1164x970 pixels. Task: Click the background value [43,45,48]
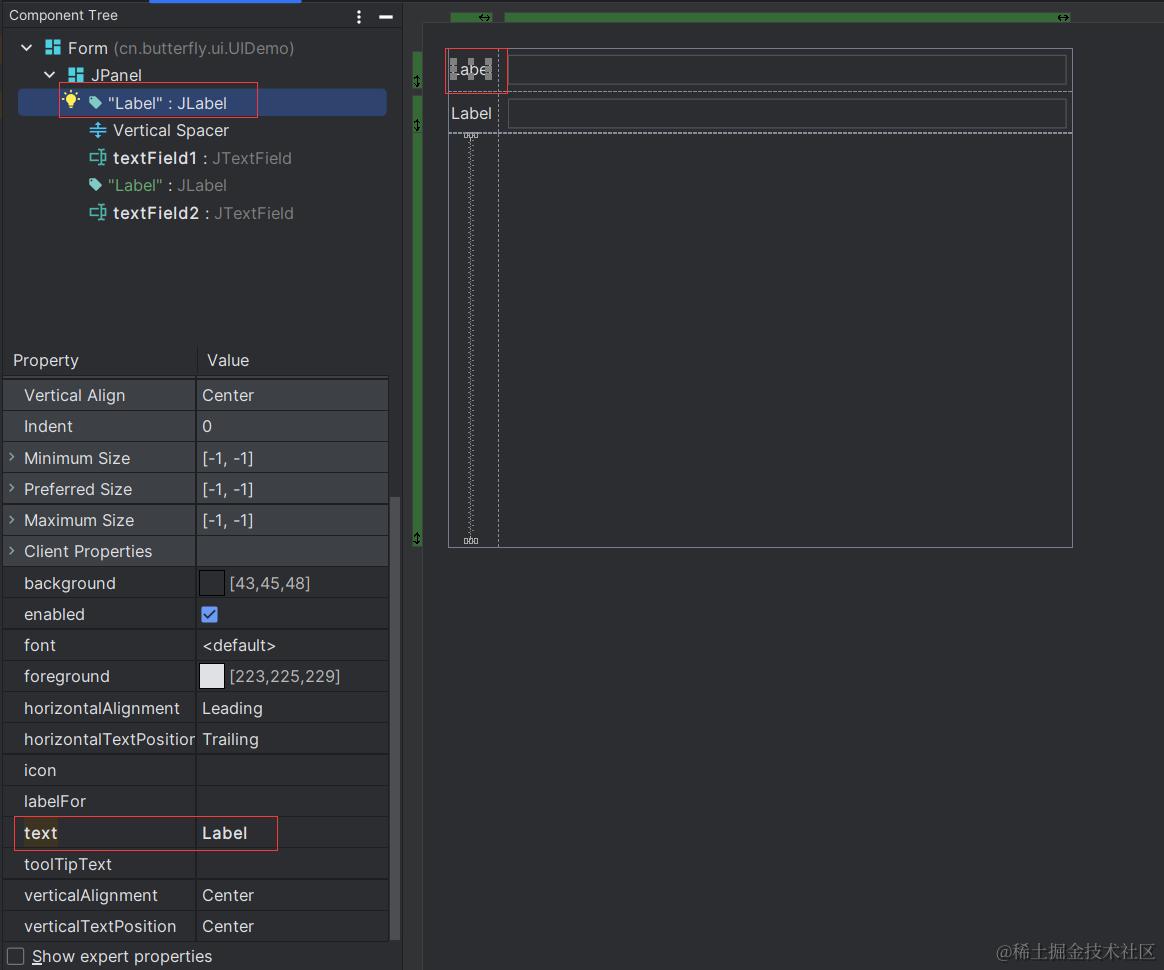269,583
